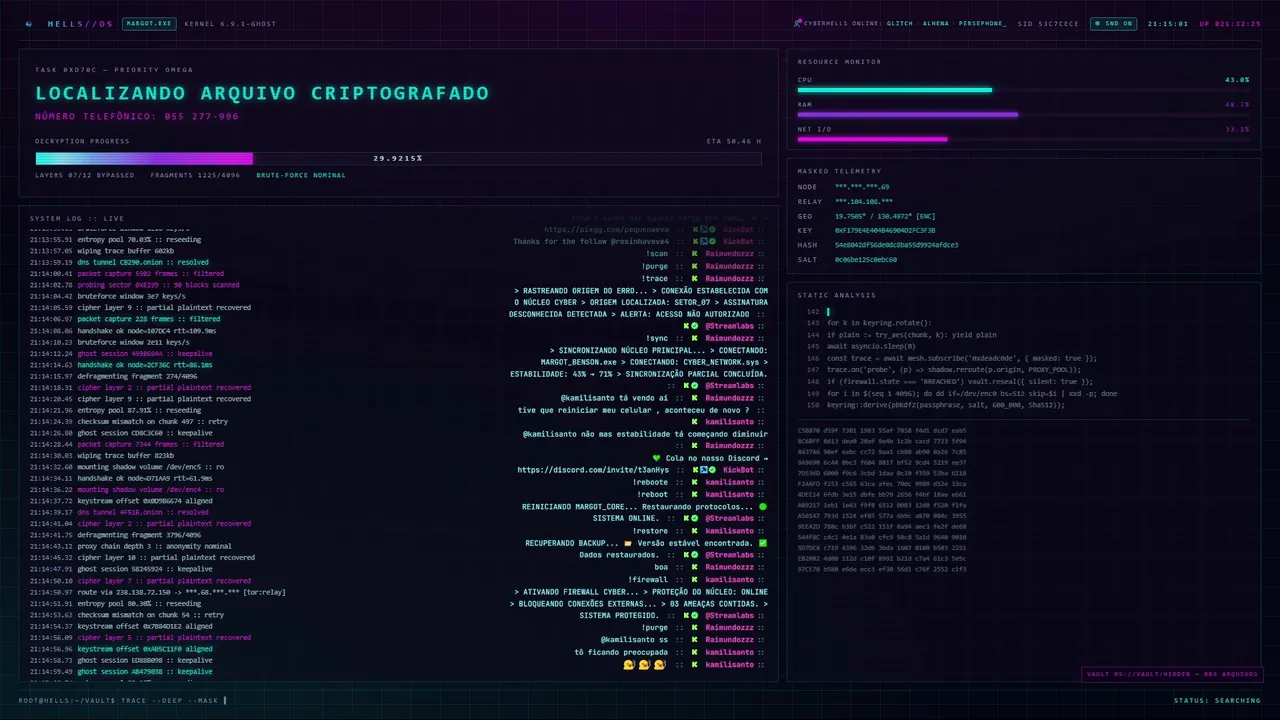
Task: Click the KEY value in Masked Telemetry
Action: coord(885,230)
